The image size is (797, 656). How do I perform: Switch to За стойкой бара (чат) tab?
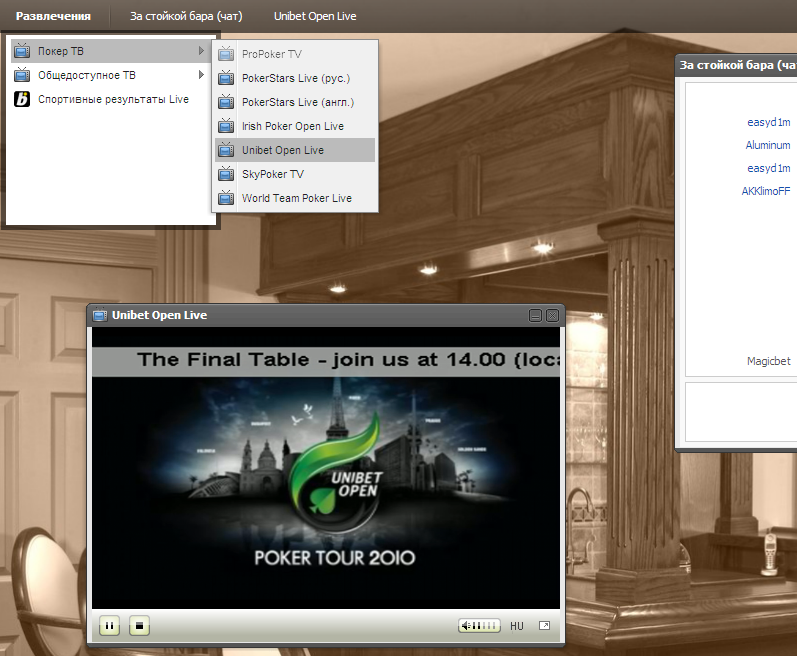pos(186,16)
